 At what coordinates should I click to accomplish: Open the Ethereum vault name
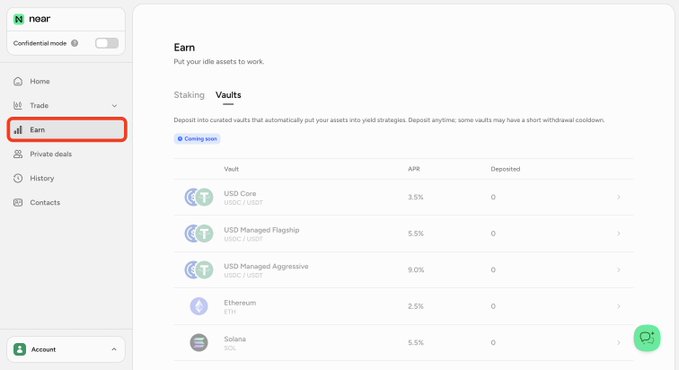point(240,303)
